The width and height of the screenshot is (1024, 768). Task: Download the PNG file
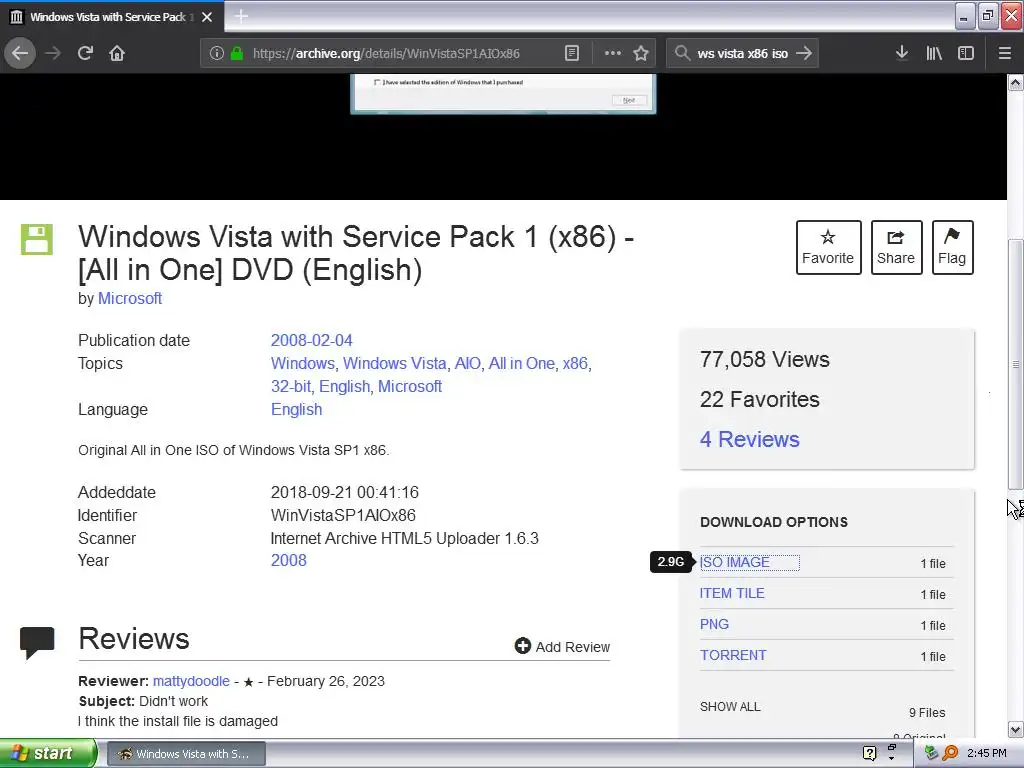click(x=714, y=624)
